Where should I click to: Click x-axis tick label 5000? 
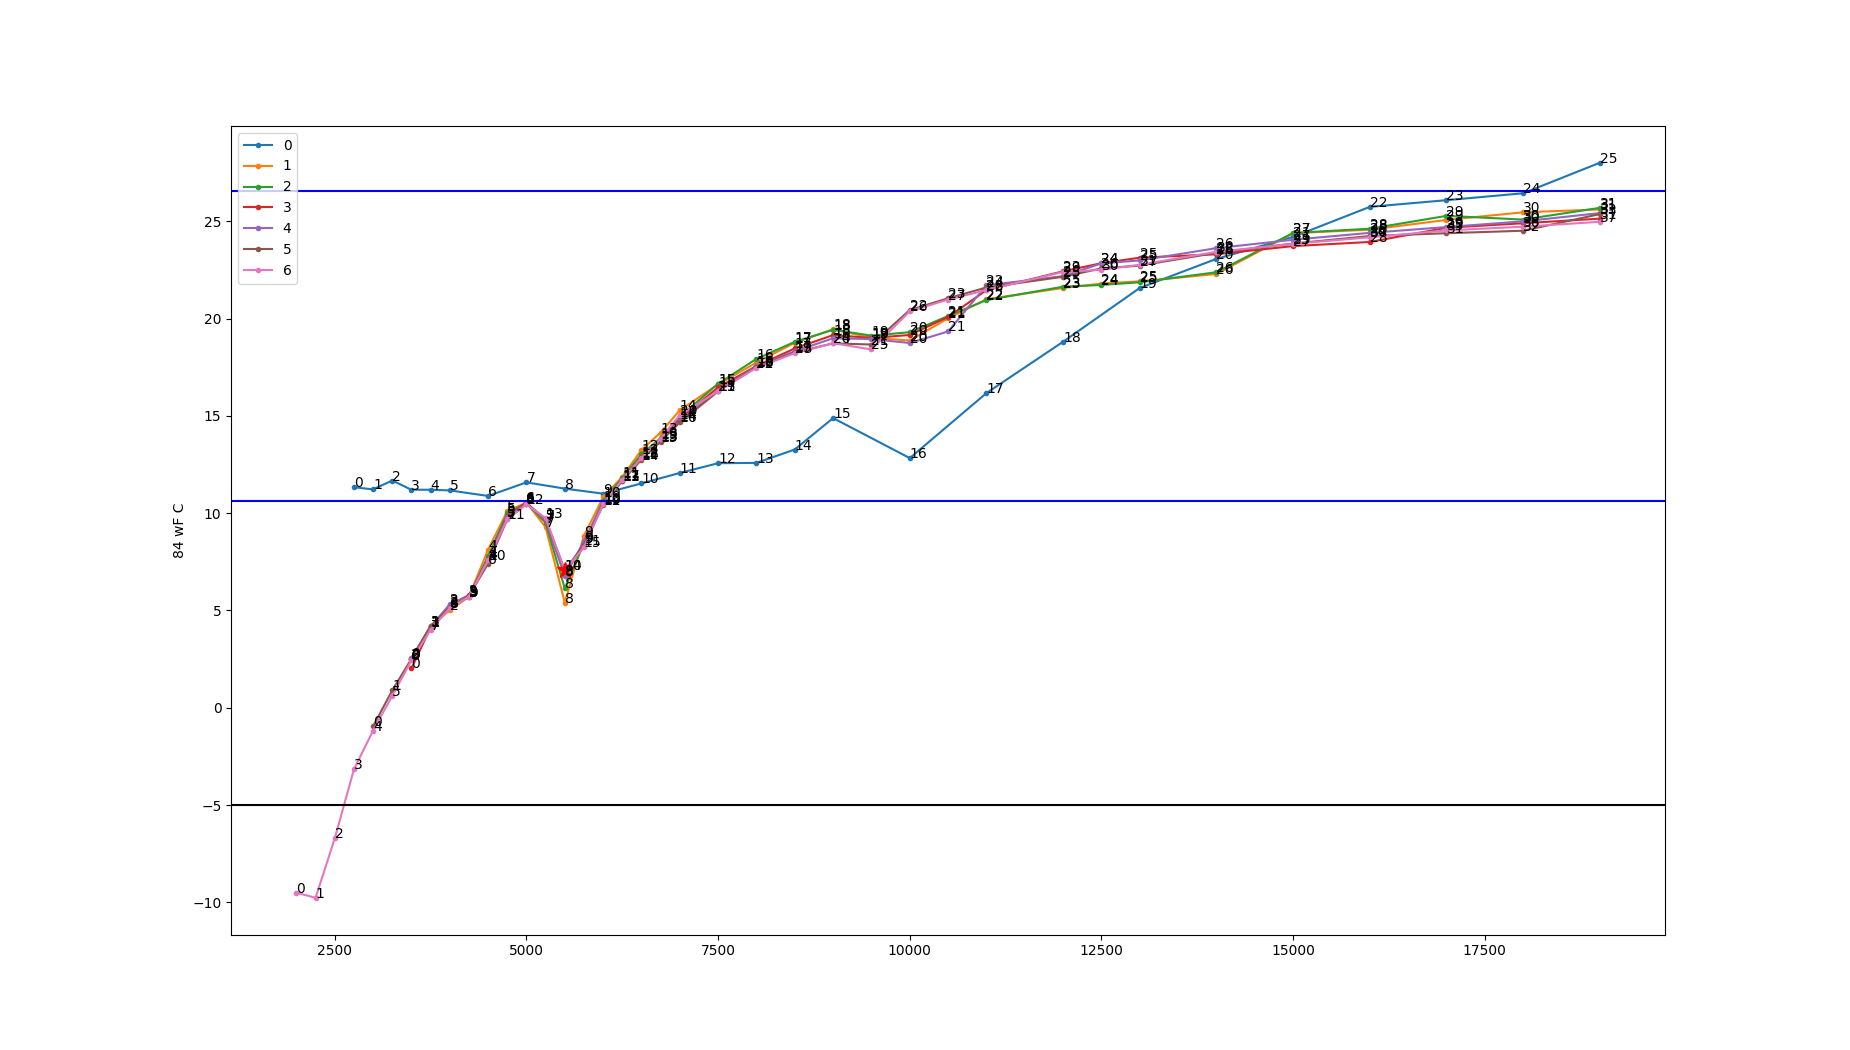pos(526,950)
